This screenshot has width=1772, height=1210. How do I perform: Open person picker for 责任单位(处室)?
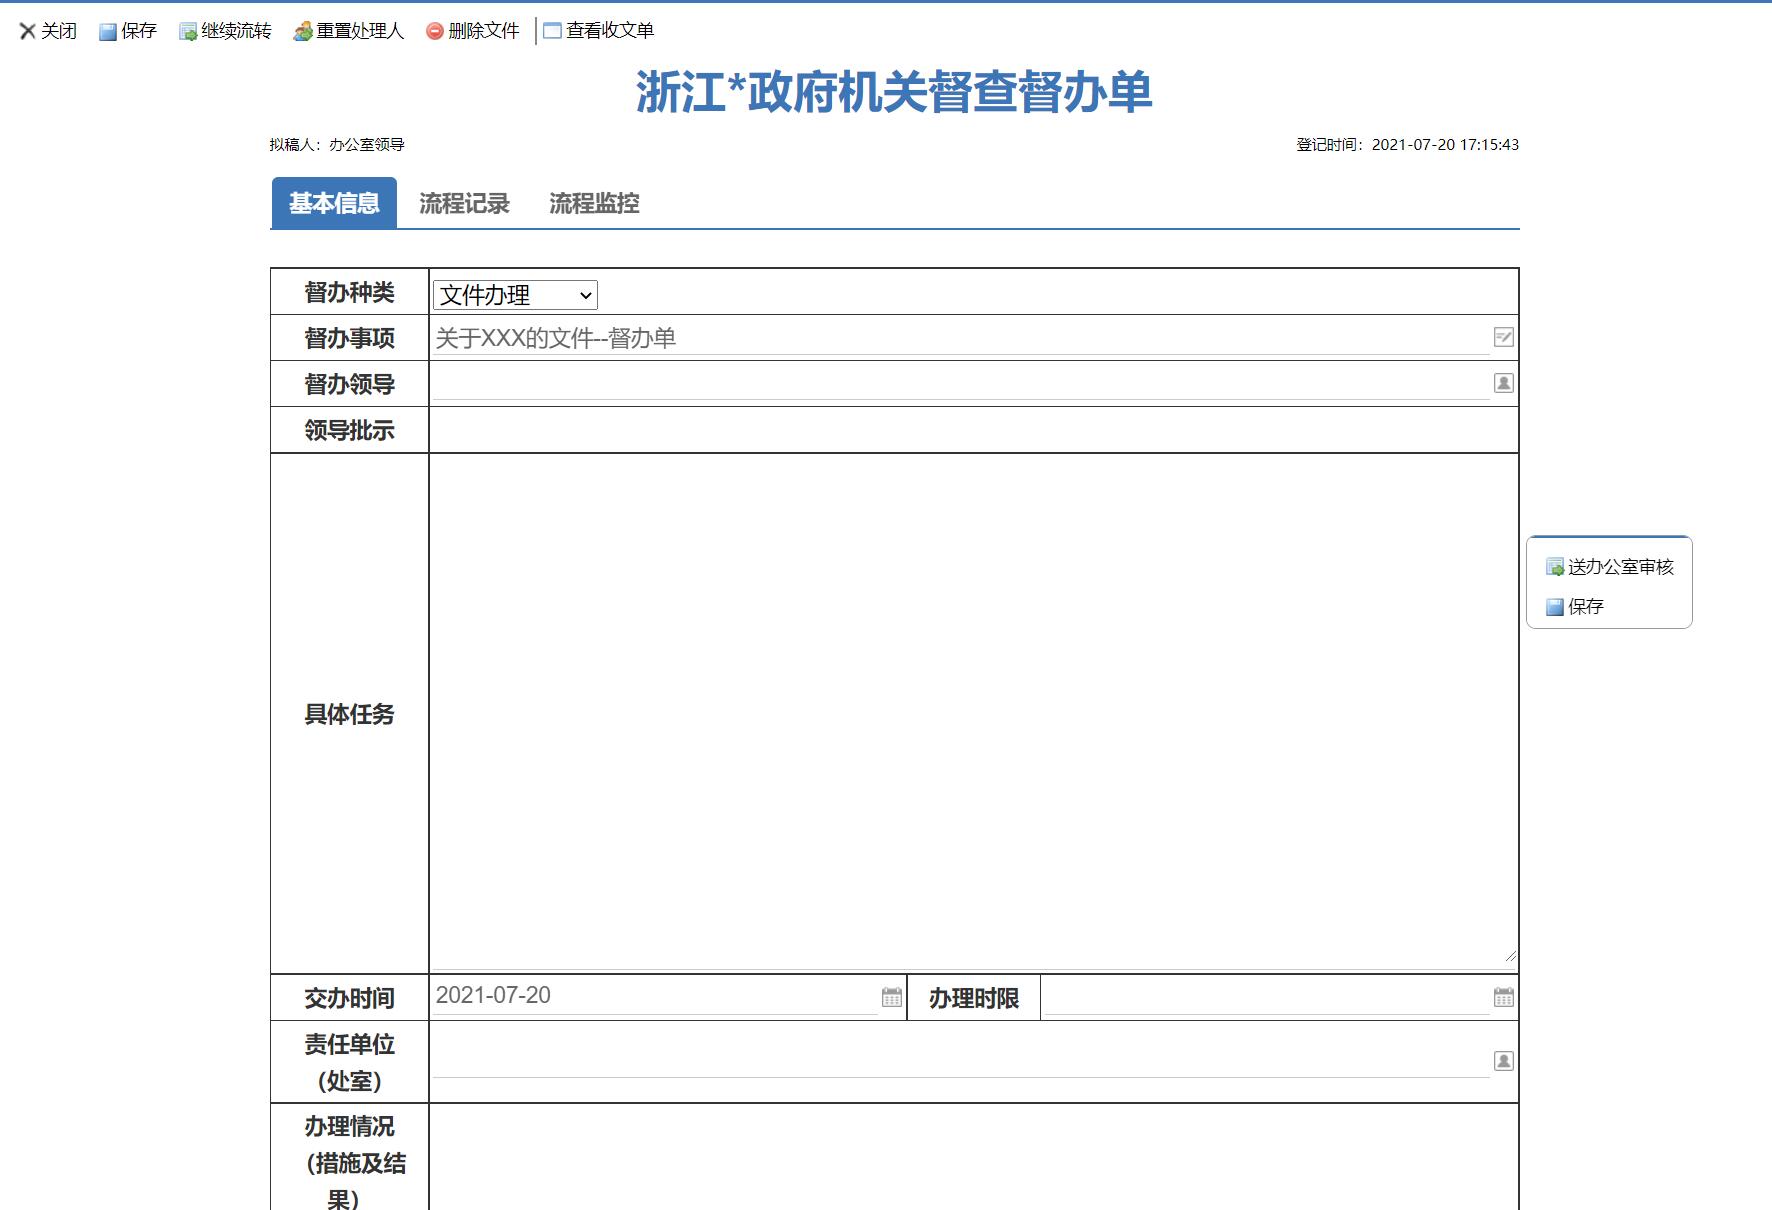click(x=1503, y=1061)
